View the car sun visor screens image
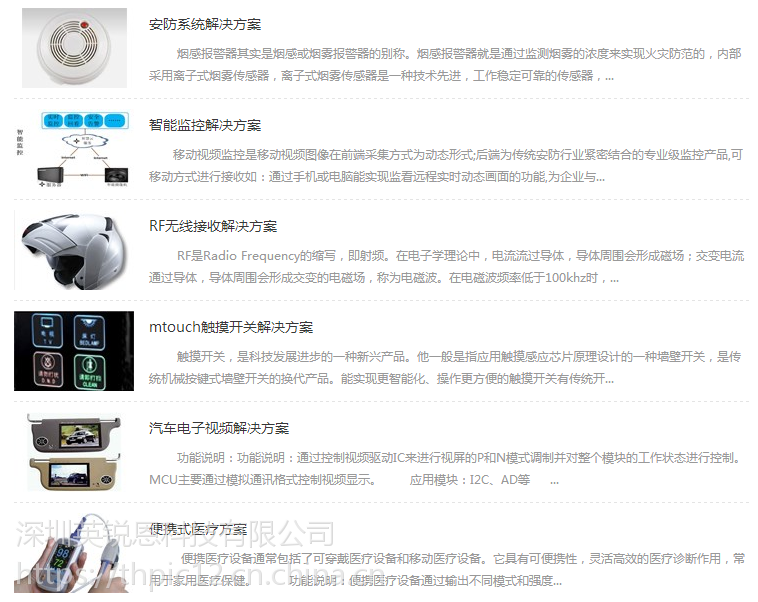The image size is (758, 602). [x=74, y=452]
